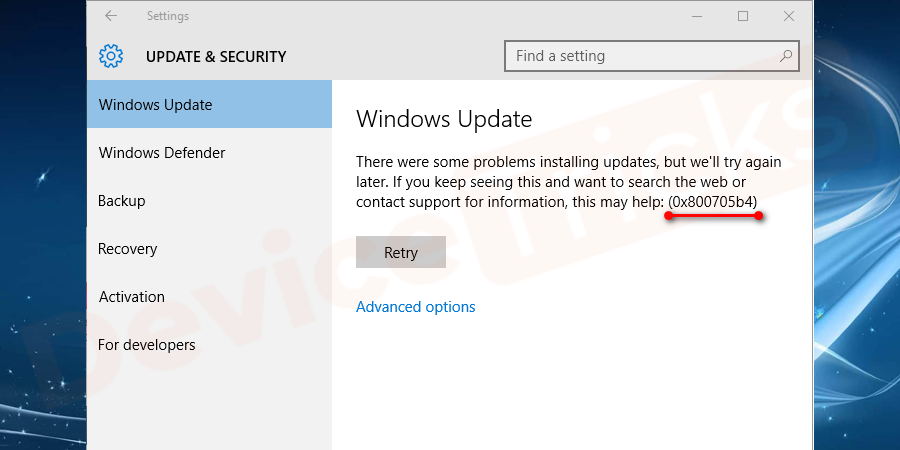Viewport: 900px width, 450px height.
Task: Close the Settings window
Action: click(789, 16)
